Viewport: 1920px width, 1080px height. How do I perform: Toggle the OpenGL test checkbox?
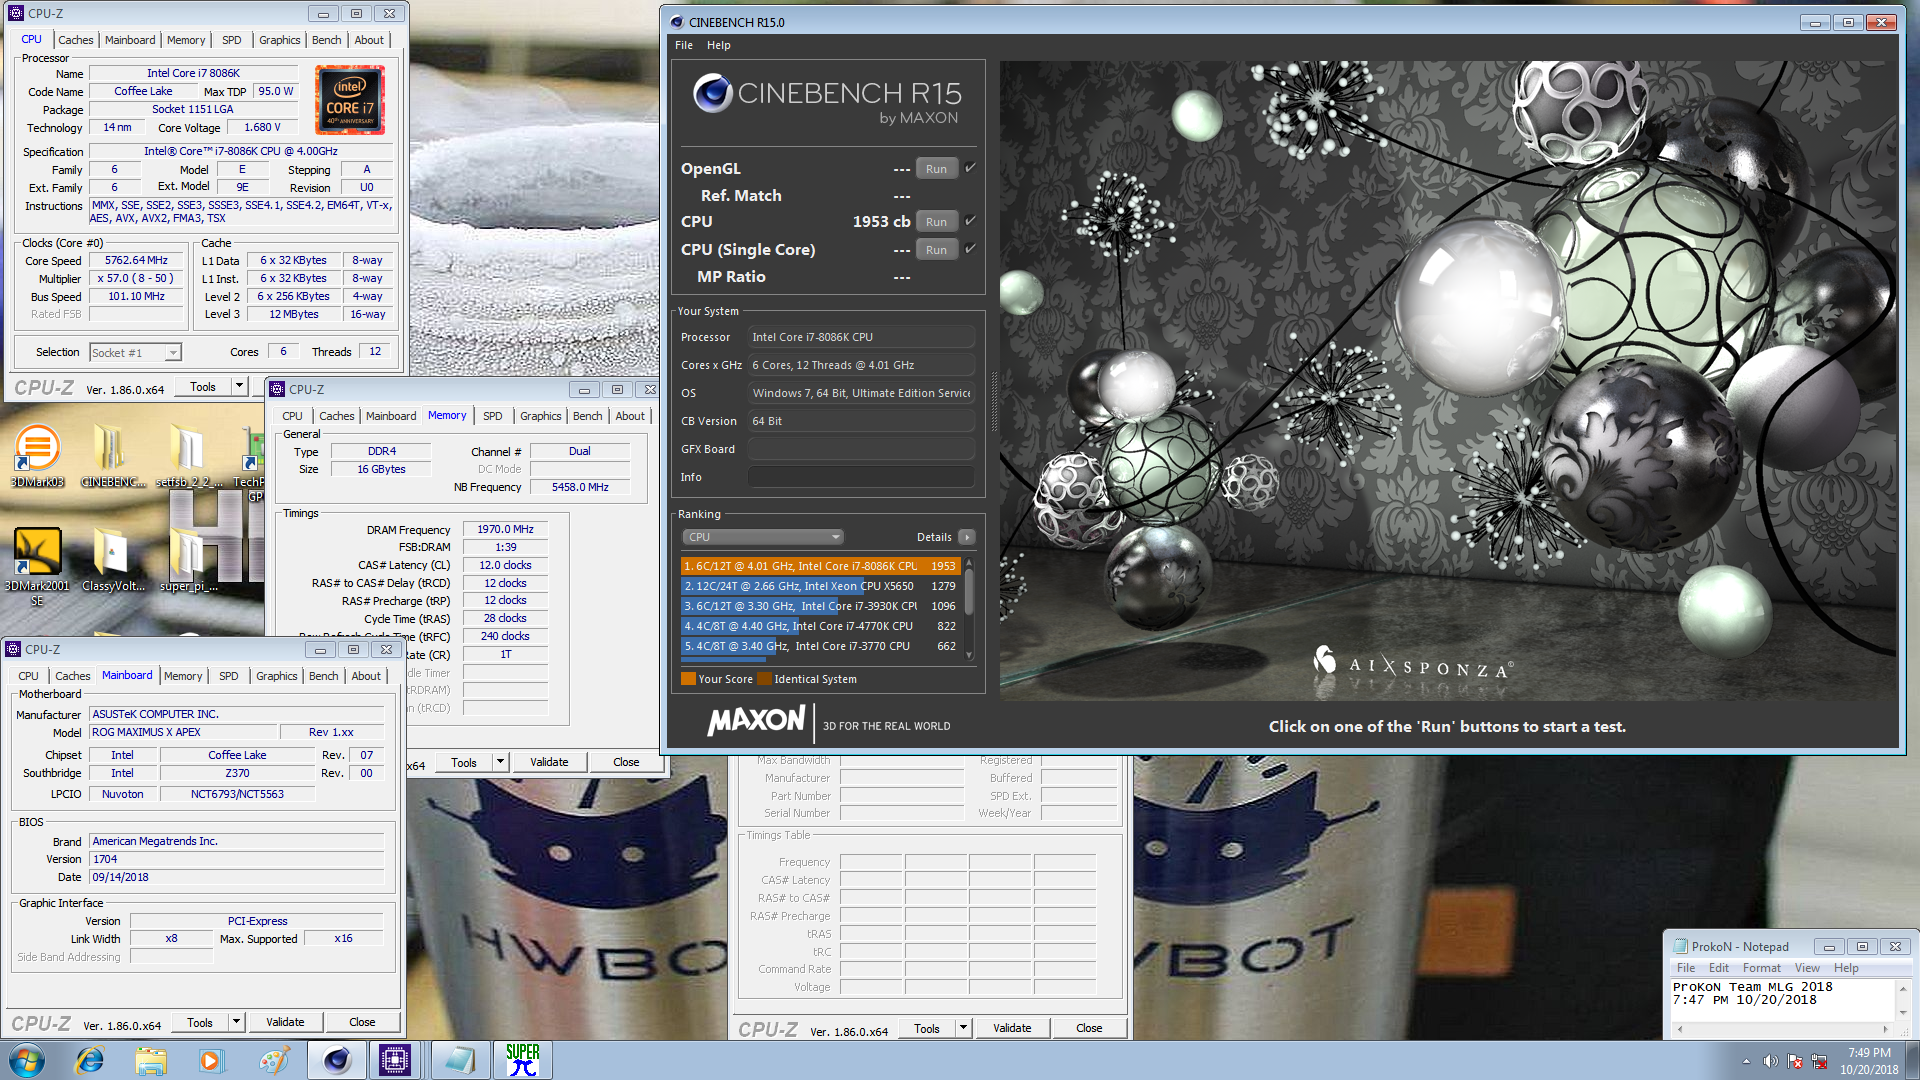970,168
